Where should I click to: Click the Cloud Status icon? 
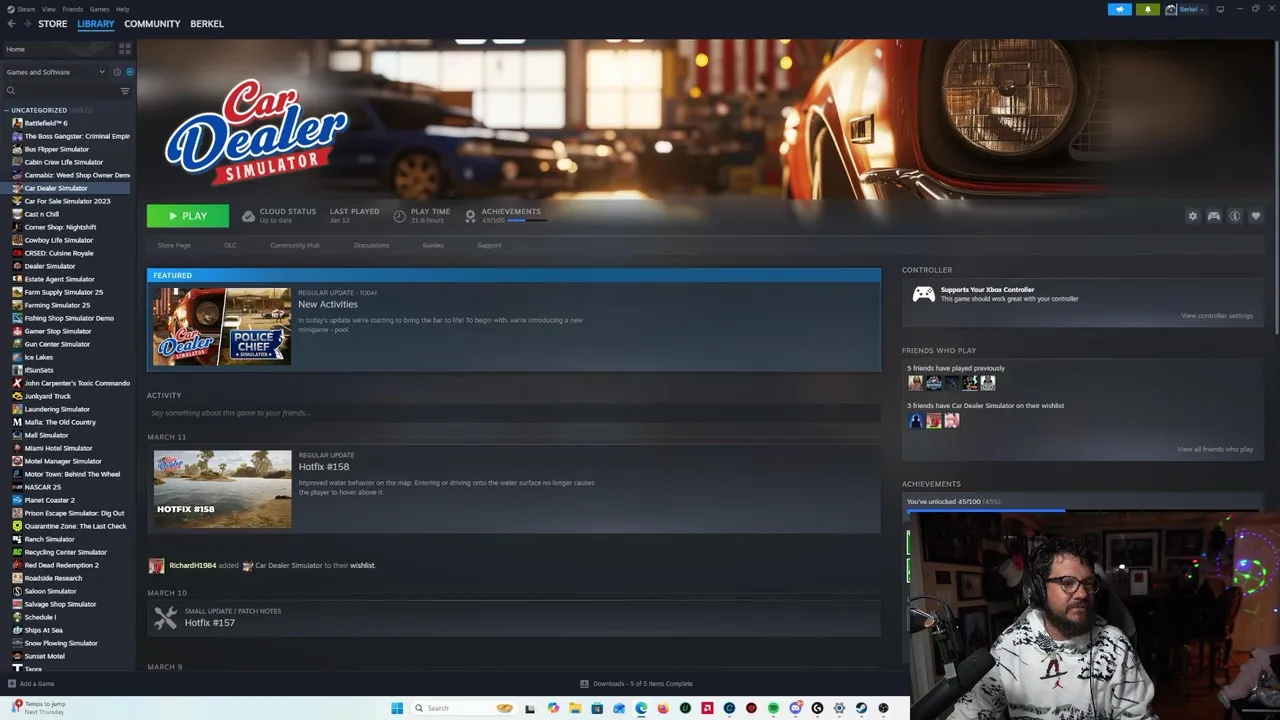coord(248,216)
